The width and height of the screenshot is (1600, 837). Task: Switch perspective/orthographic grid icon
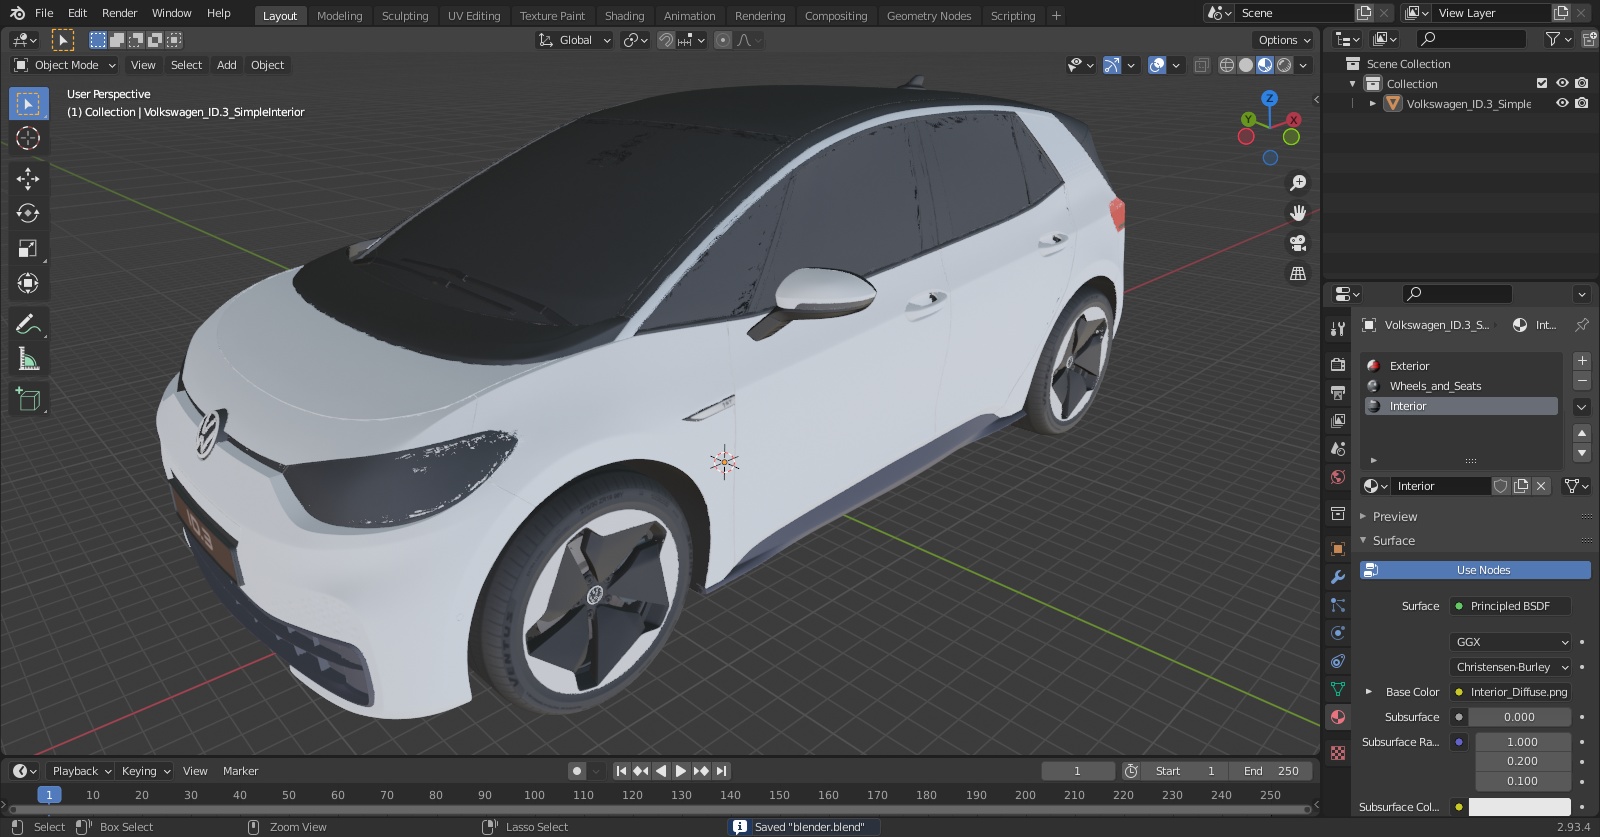coord(1298,273)
